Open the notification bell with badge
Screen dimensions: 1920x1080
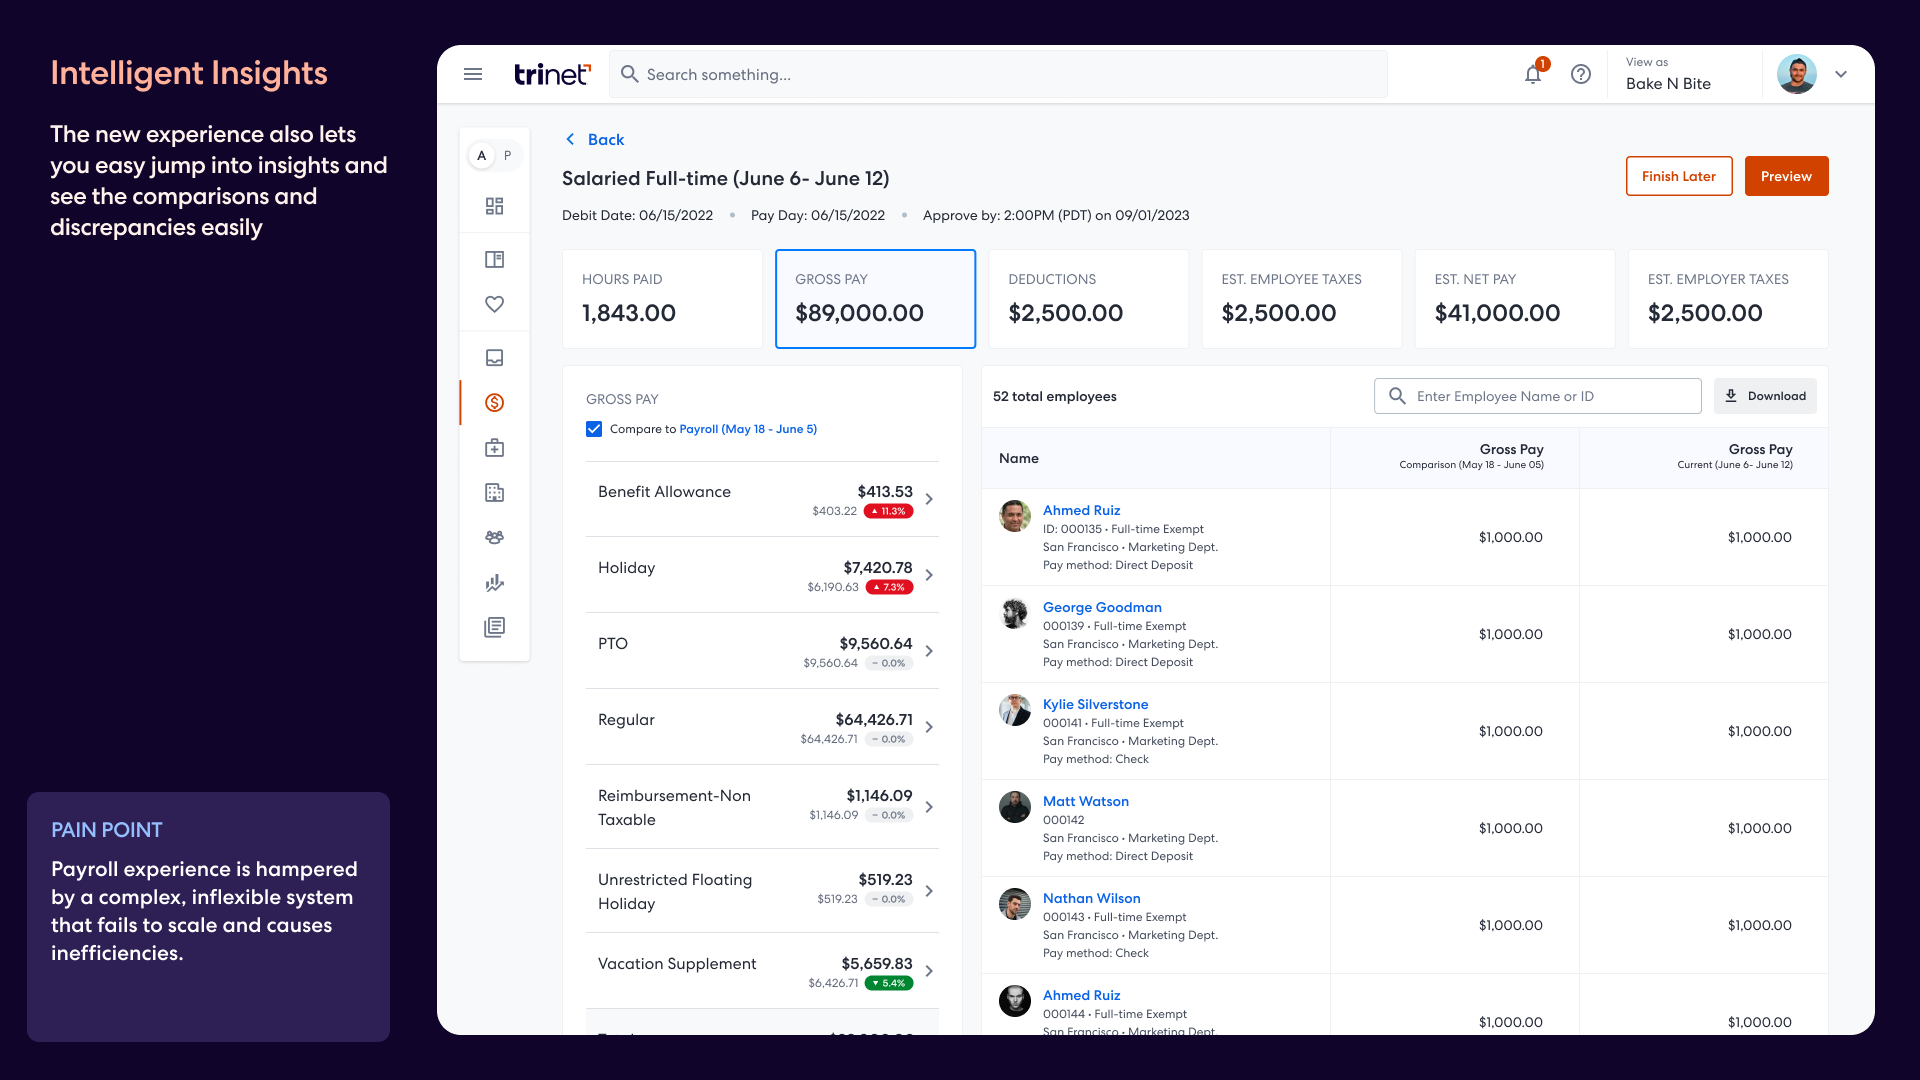pyautogui.click(x=1532, y=74)
